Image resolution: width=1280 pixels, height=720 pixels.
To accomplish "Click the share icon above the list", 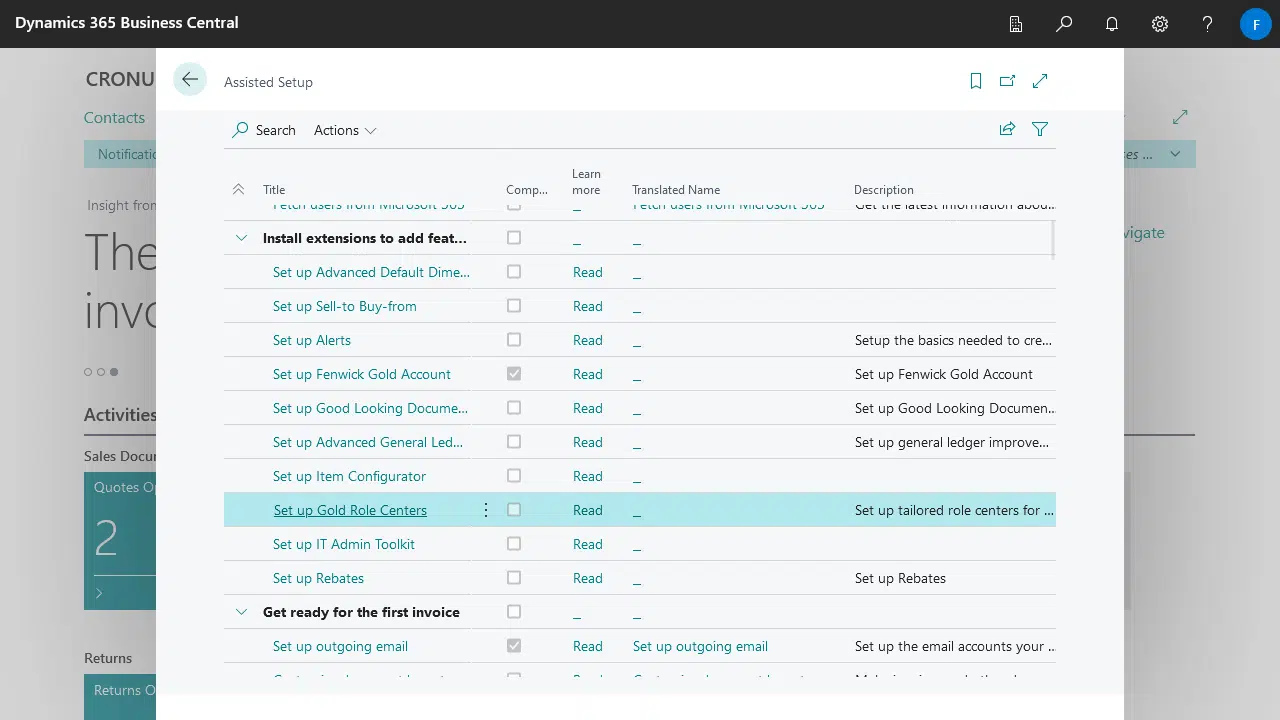I will (1007, 129).
